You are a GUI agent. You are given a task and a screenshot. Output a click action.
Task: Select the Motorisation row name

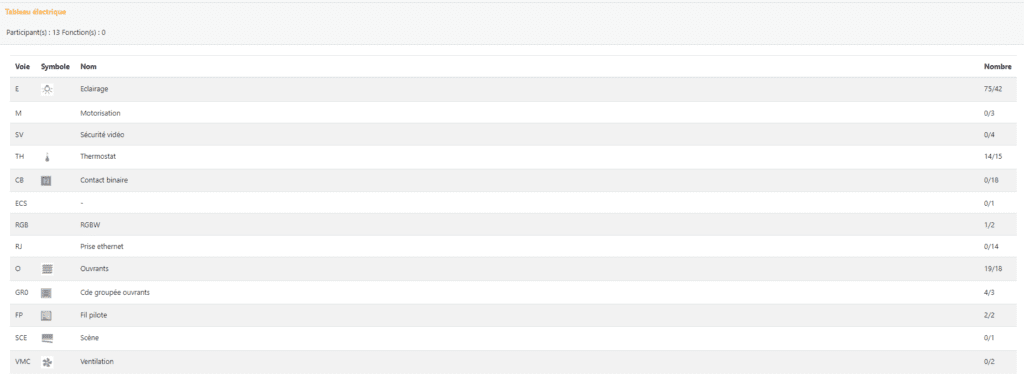[100, 113]
